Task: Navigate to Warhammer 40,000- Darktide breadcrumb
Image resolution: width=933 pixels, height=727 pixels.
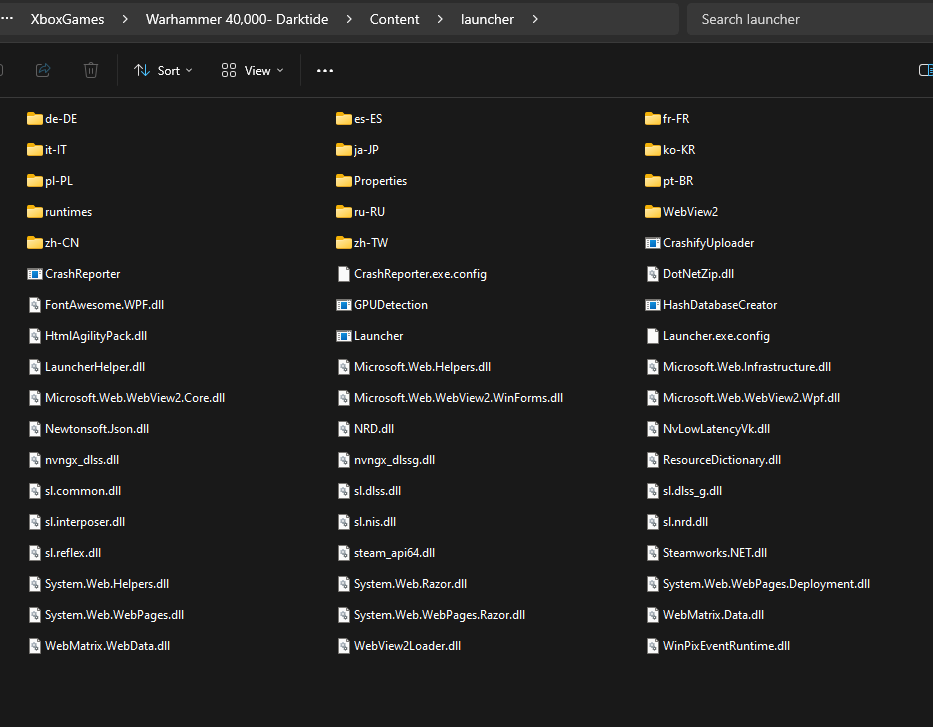Action: pyautogui.click(x=237, y=19)
